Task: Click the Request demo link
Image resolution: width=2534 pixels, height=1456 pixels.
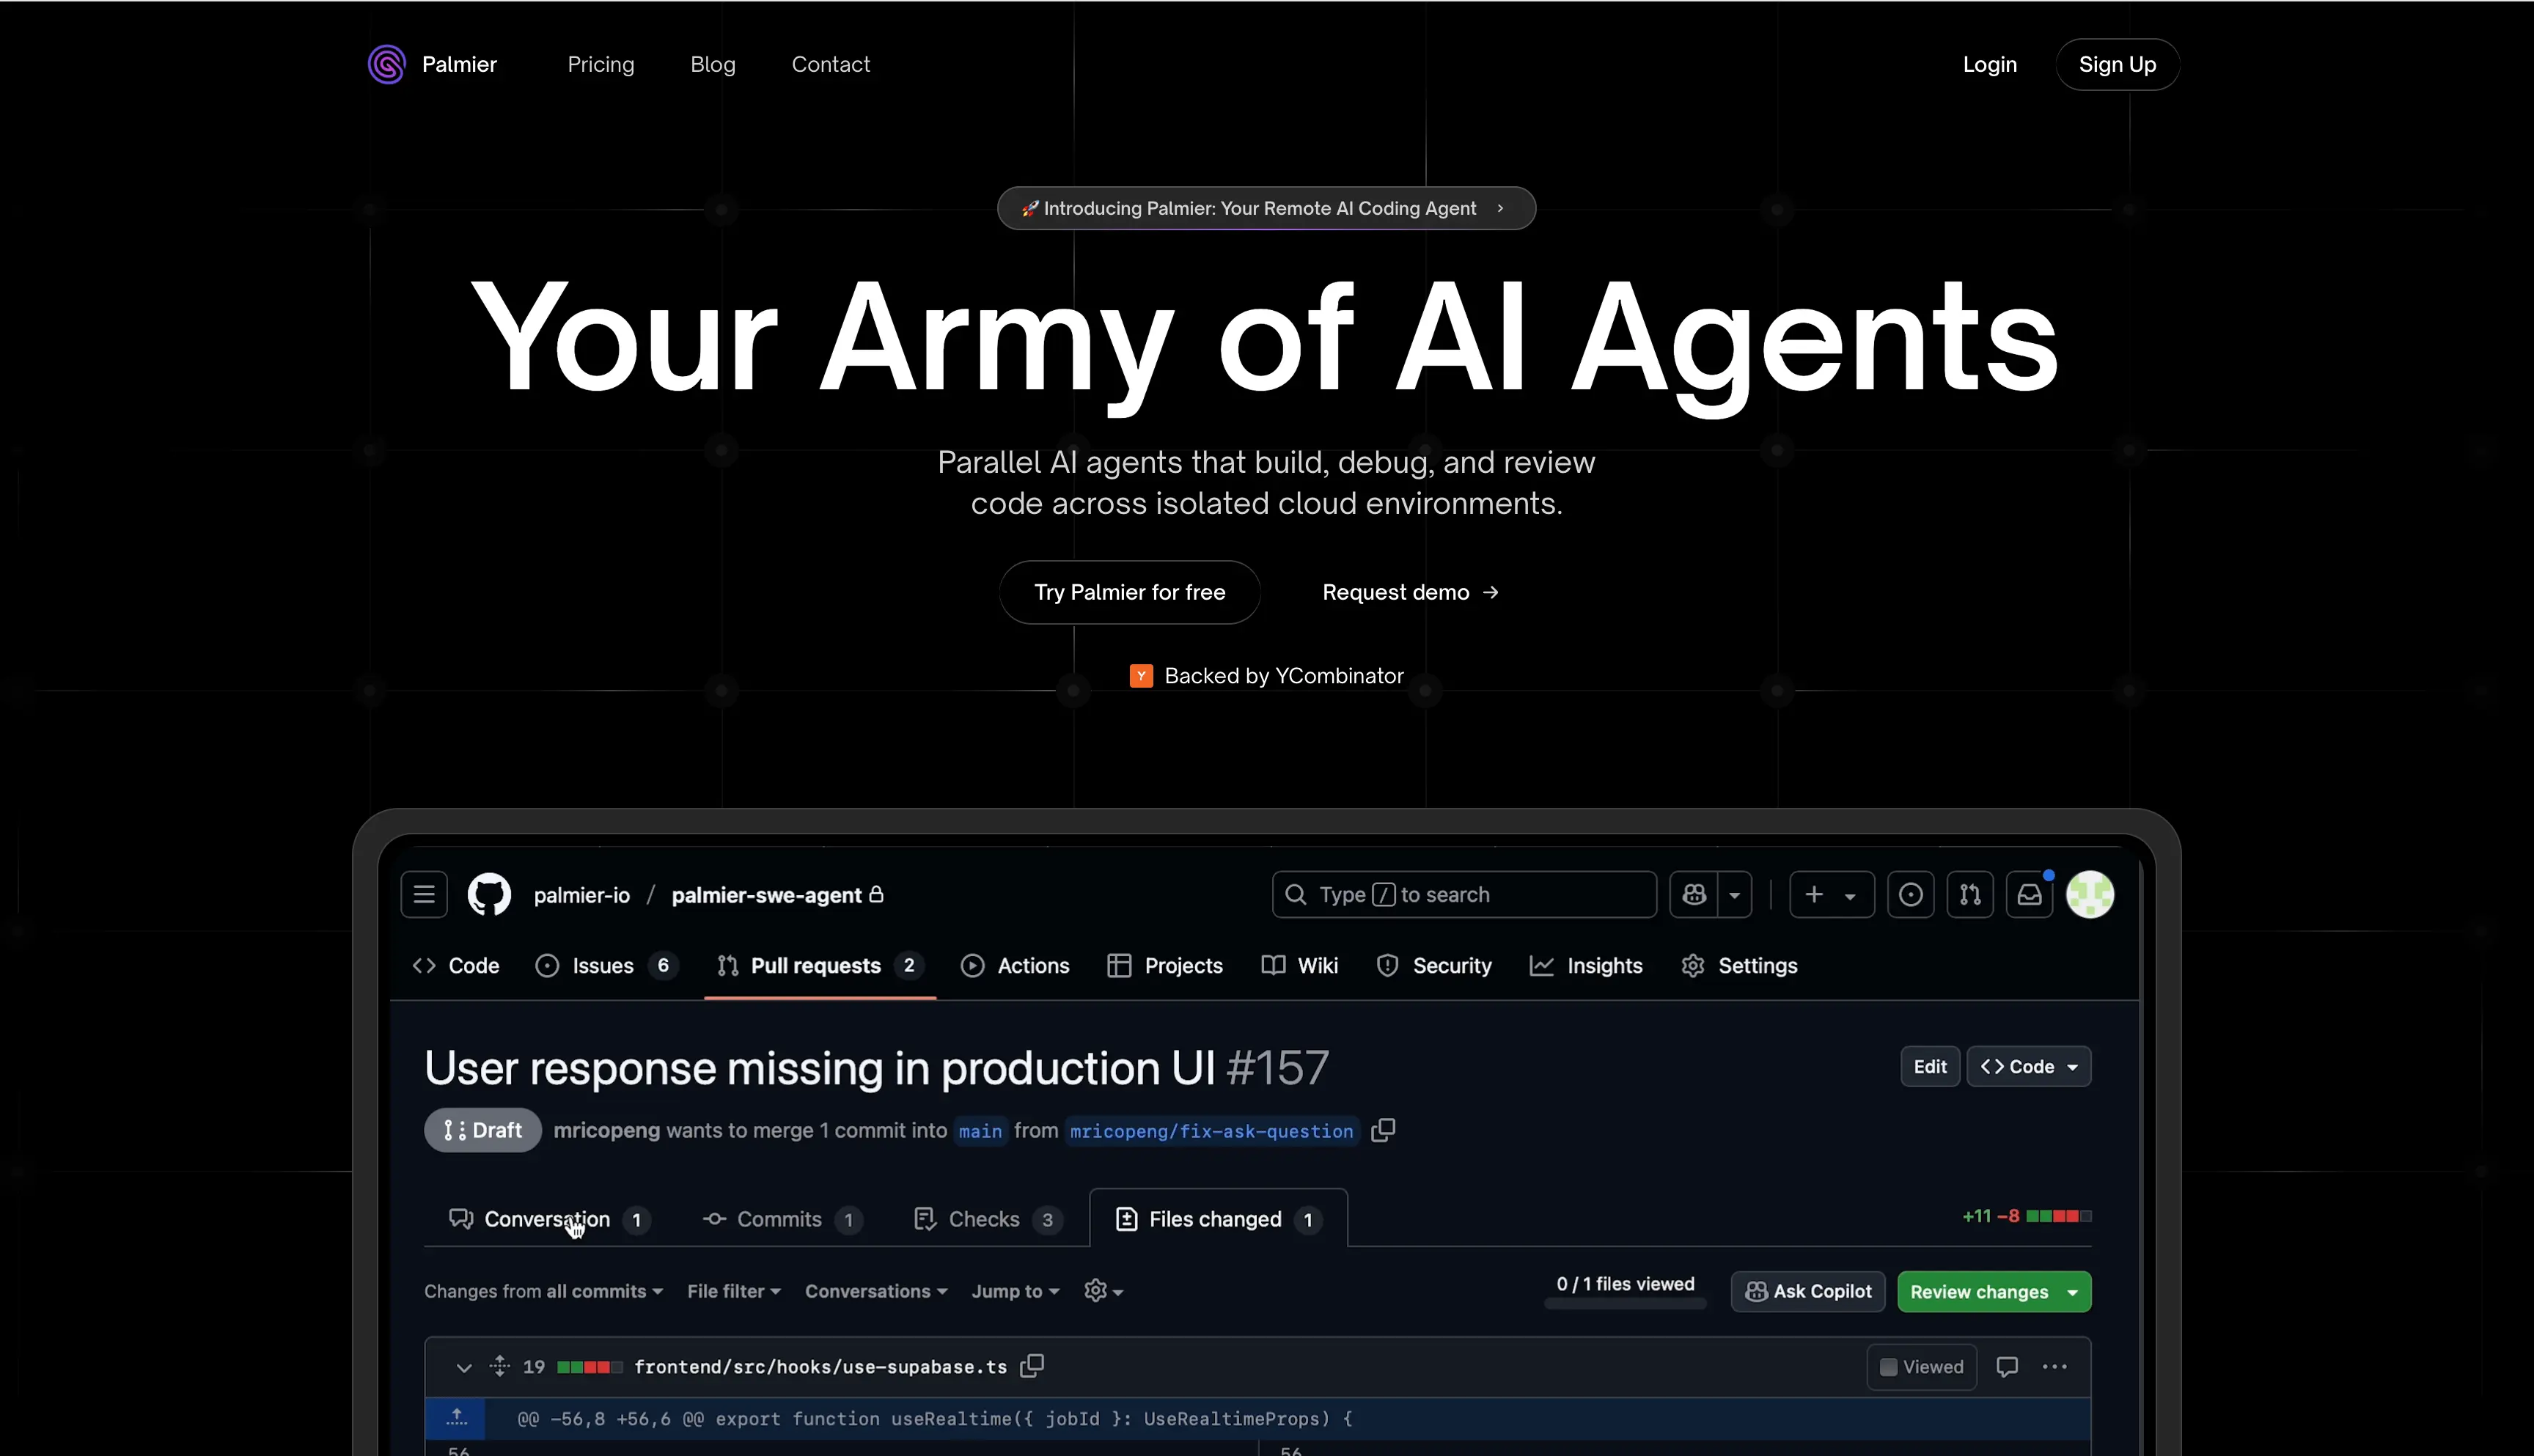Action: tap(1409, 592)
